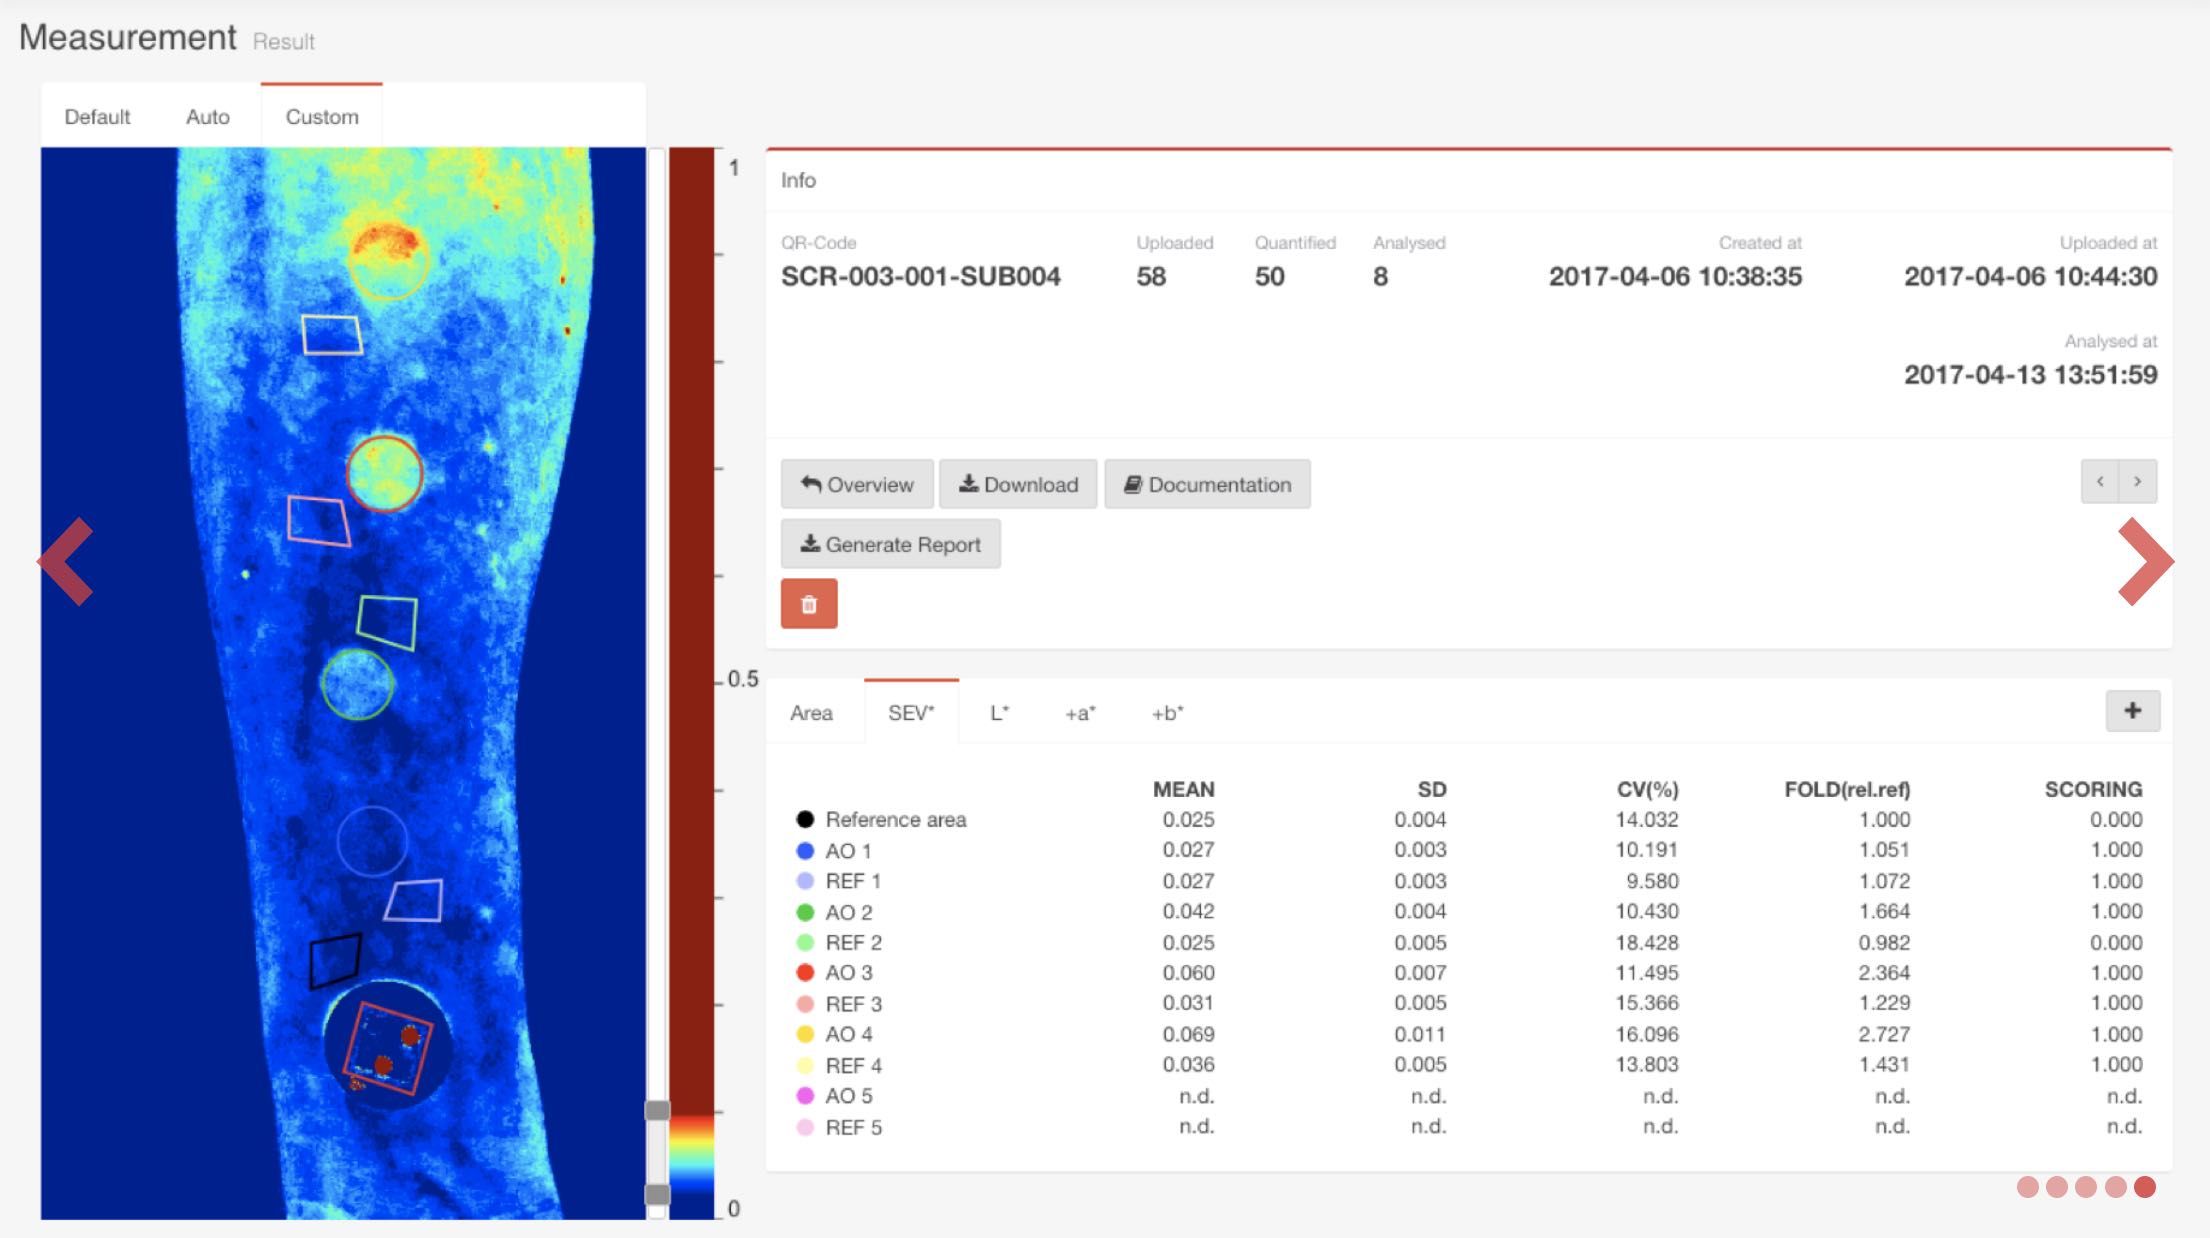Open the L* data tab
This screenshot has height=1238, width=2210.
pos(1000,713)
